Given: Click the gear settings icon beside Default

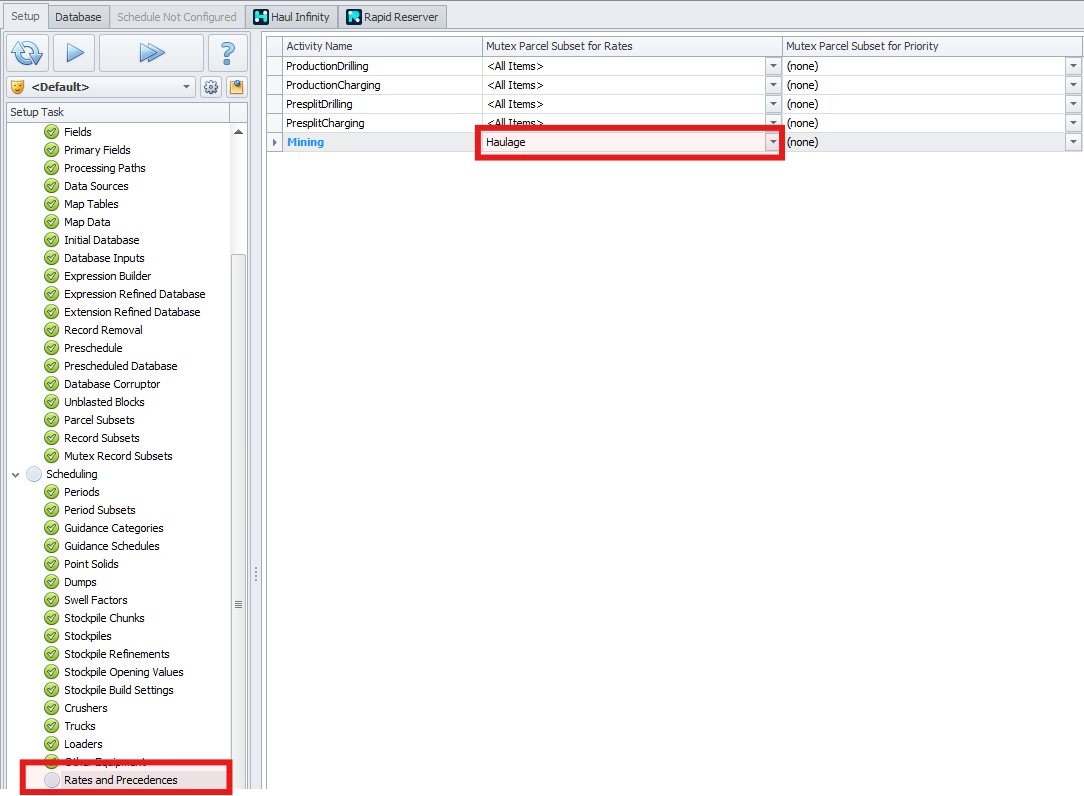Looking at the screenshot, I should click(x=211, y=87).
